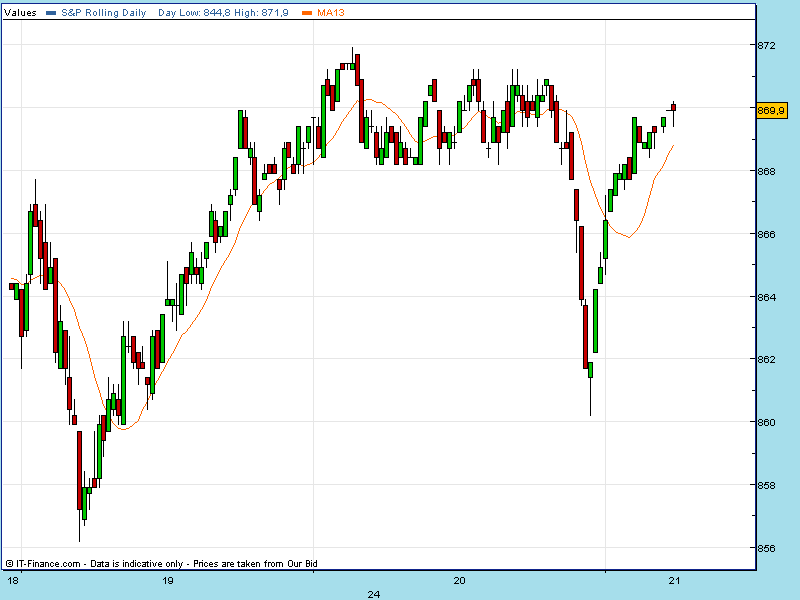Select the 'MA13' legend label
This screenshot has width=800, height=600.
pyautogui.click(x=331, y=13)
